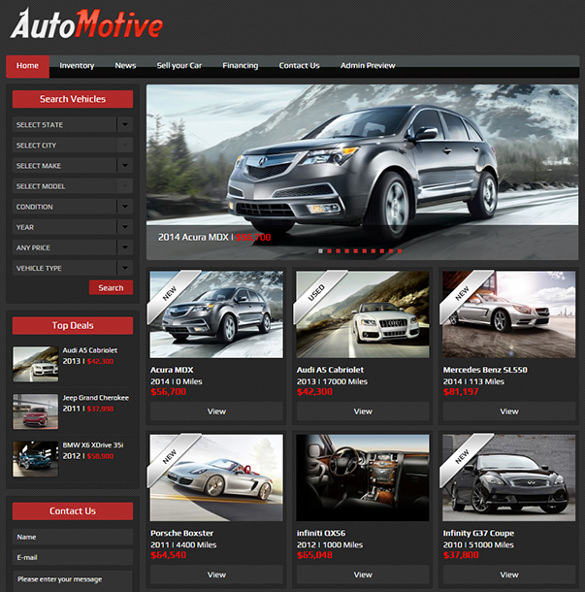
Task: View the Audi A5 Cabriolet listing
Action: tap(363, 412)
